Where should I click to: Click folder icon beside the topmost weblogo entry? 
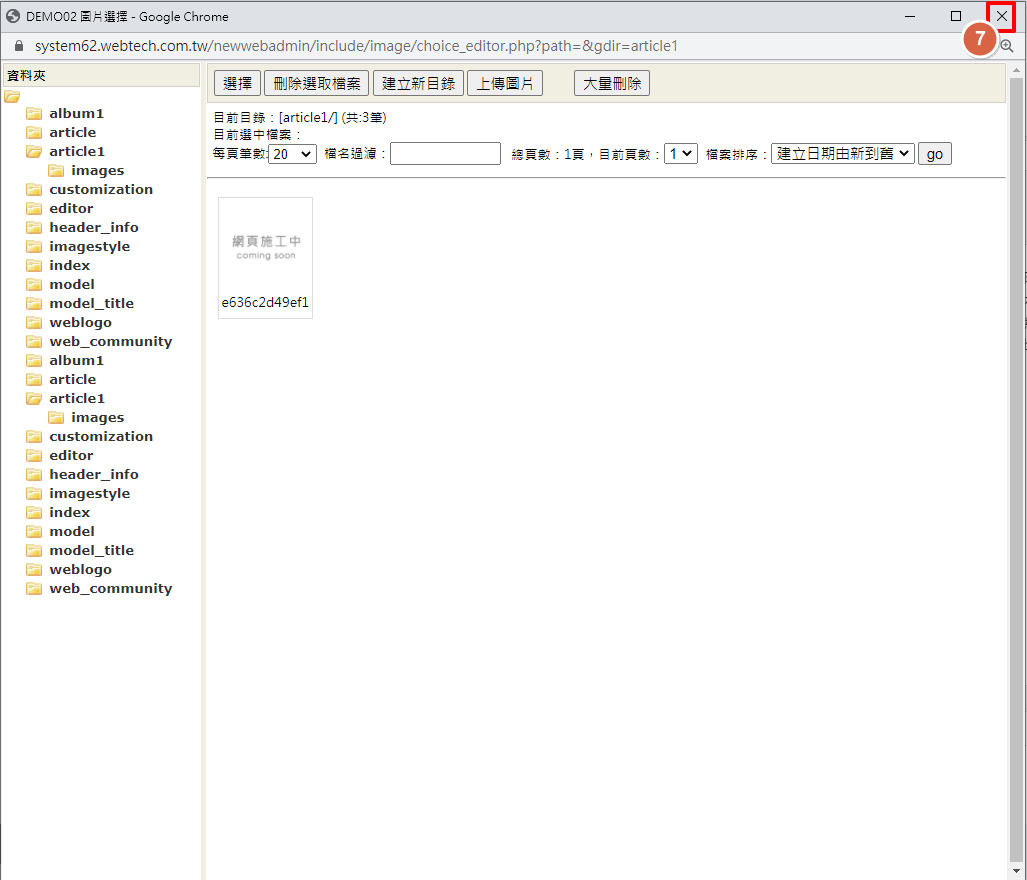pos(34,323)
